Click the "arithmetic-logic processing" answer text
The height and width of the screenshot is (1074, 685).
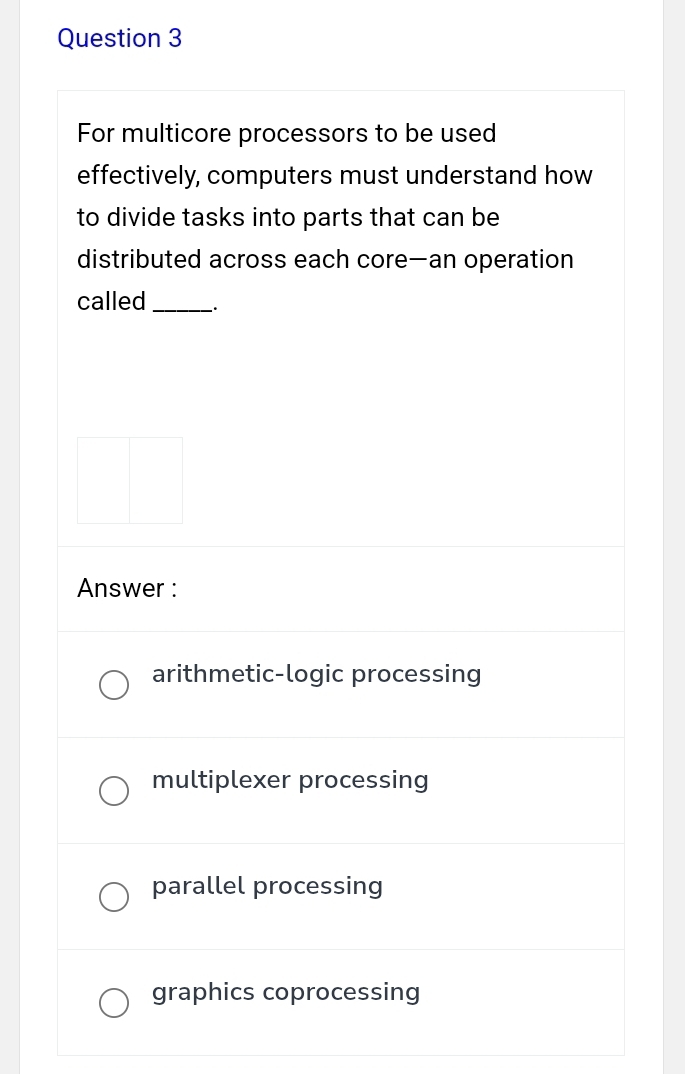tap(316, 674)
